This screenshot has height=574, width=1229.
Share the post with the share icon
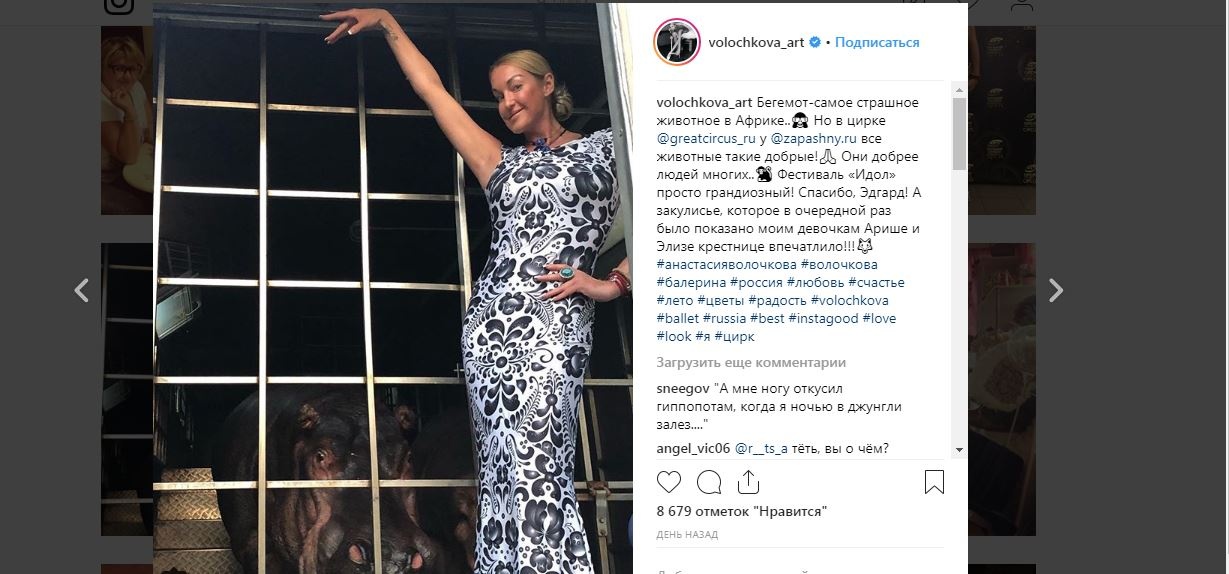pos(748,482)
